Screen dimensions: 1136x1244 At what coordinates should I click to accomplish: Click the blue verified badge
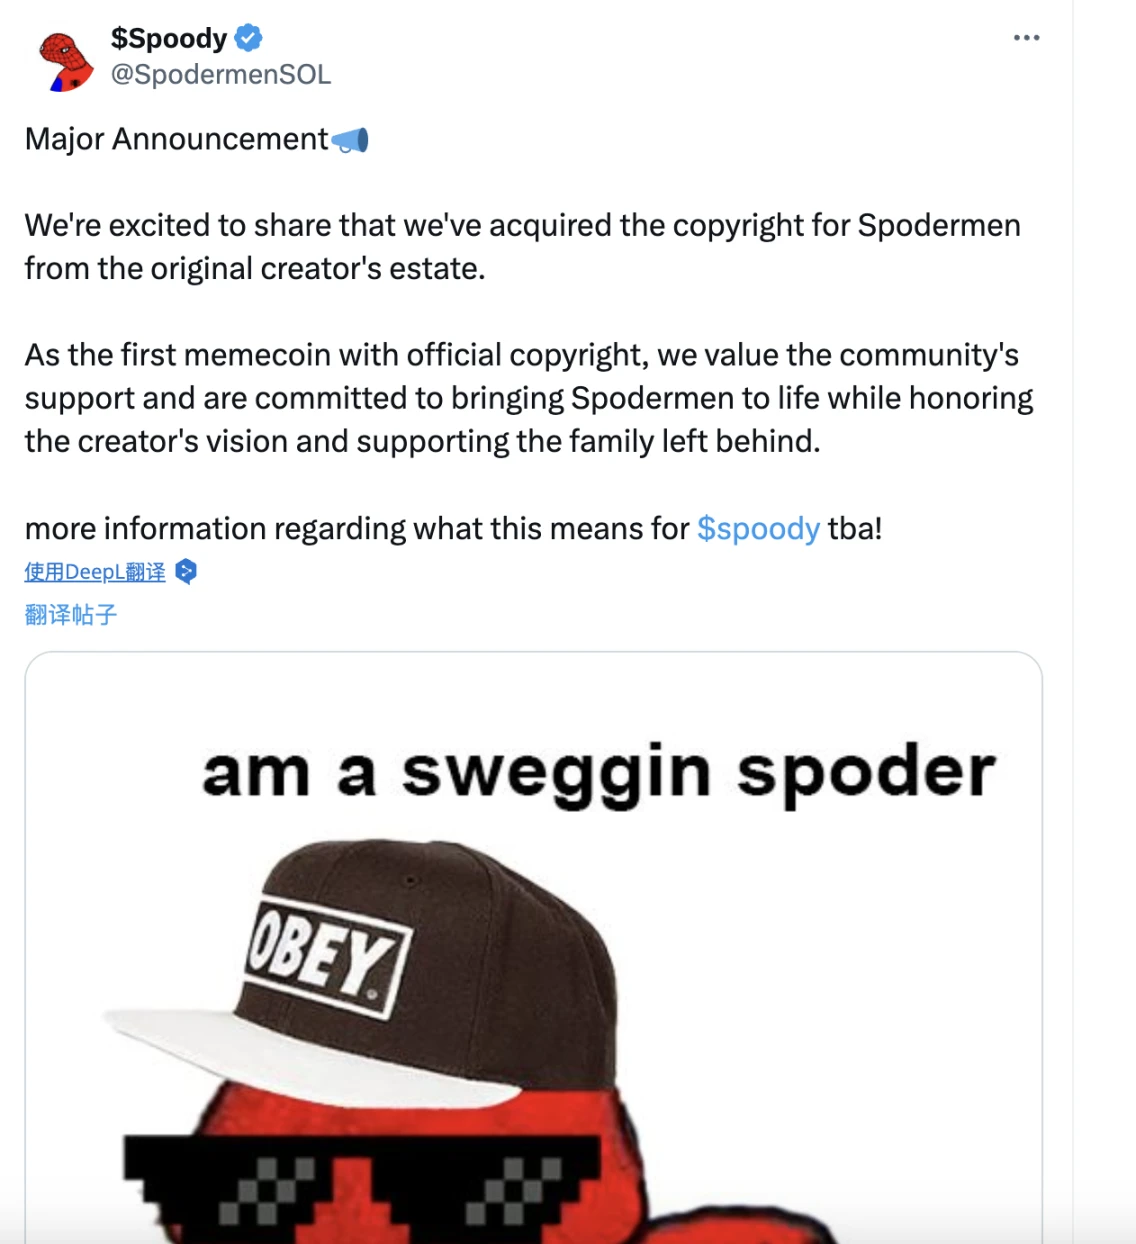[249, 38]
